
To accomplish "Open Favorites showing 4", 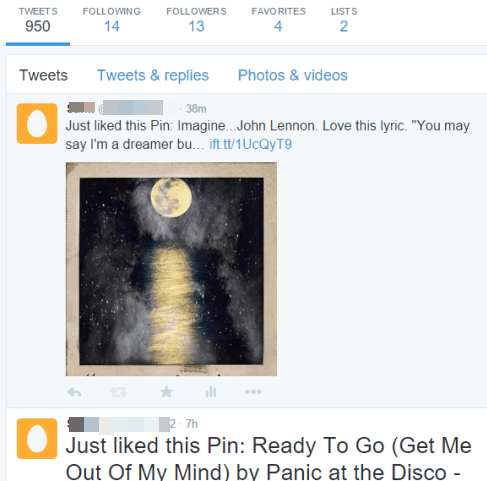I will coord(278,21).
